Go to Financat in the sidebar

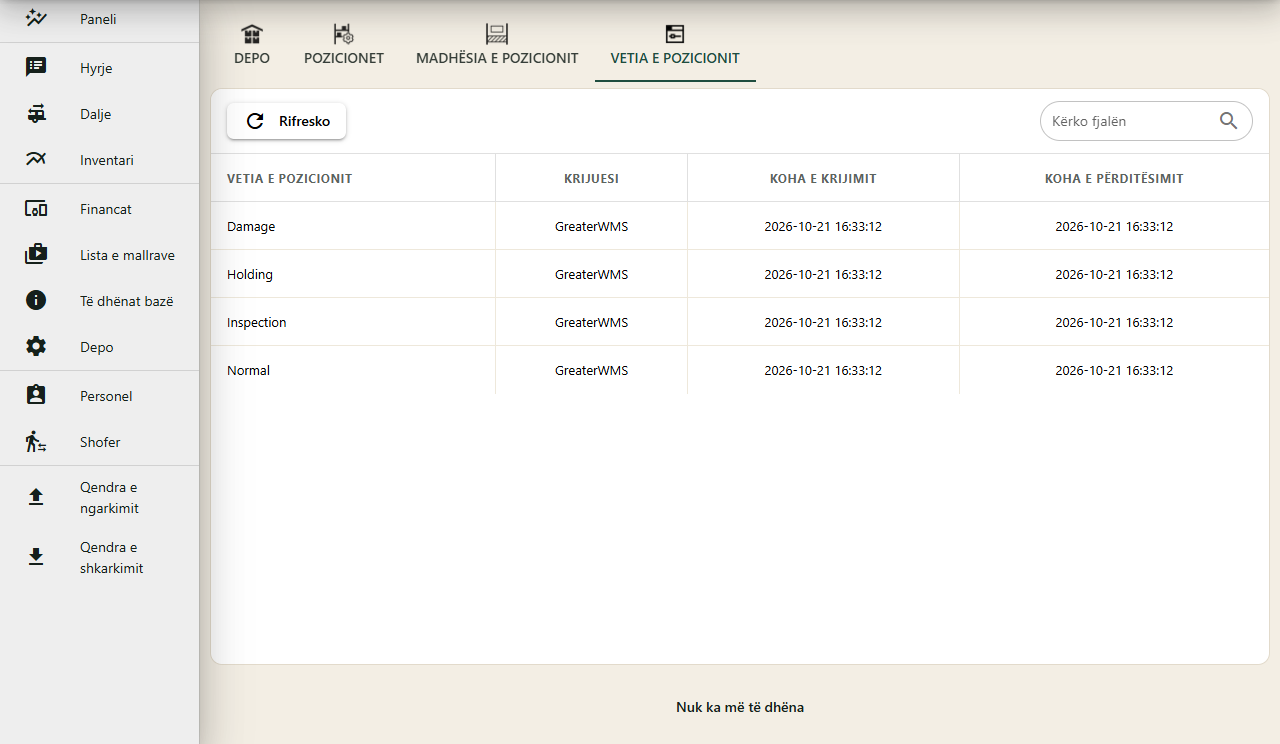tap(99, 209)
